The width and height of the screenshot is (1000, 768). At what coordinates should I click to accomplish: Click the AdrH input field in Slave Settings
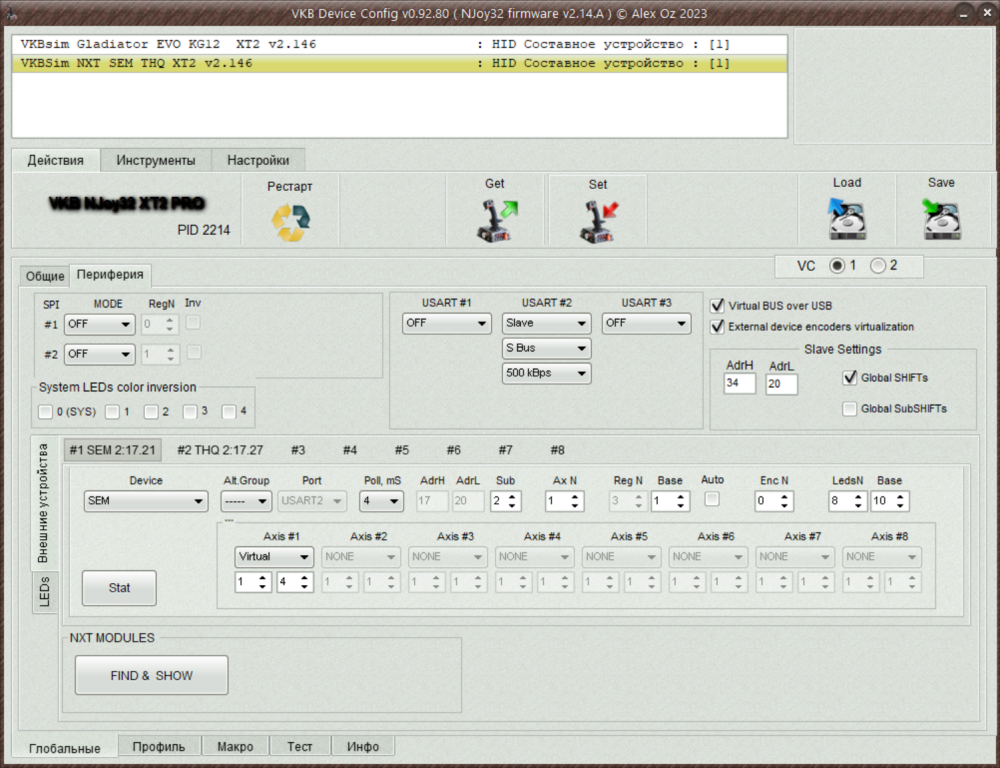click(x=739, y=384)
